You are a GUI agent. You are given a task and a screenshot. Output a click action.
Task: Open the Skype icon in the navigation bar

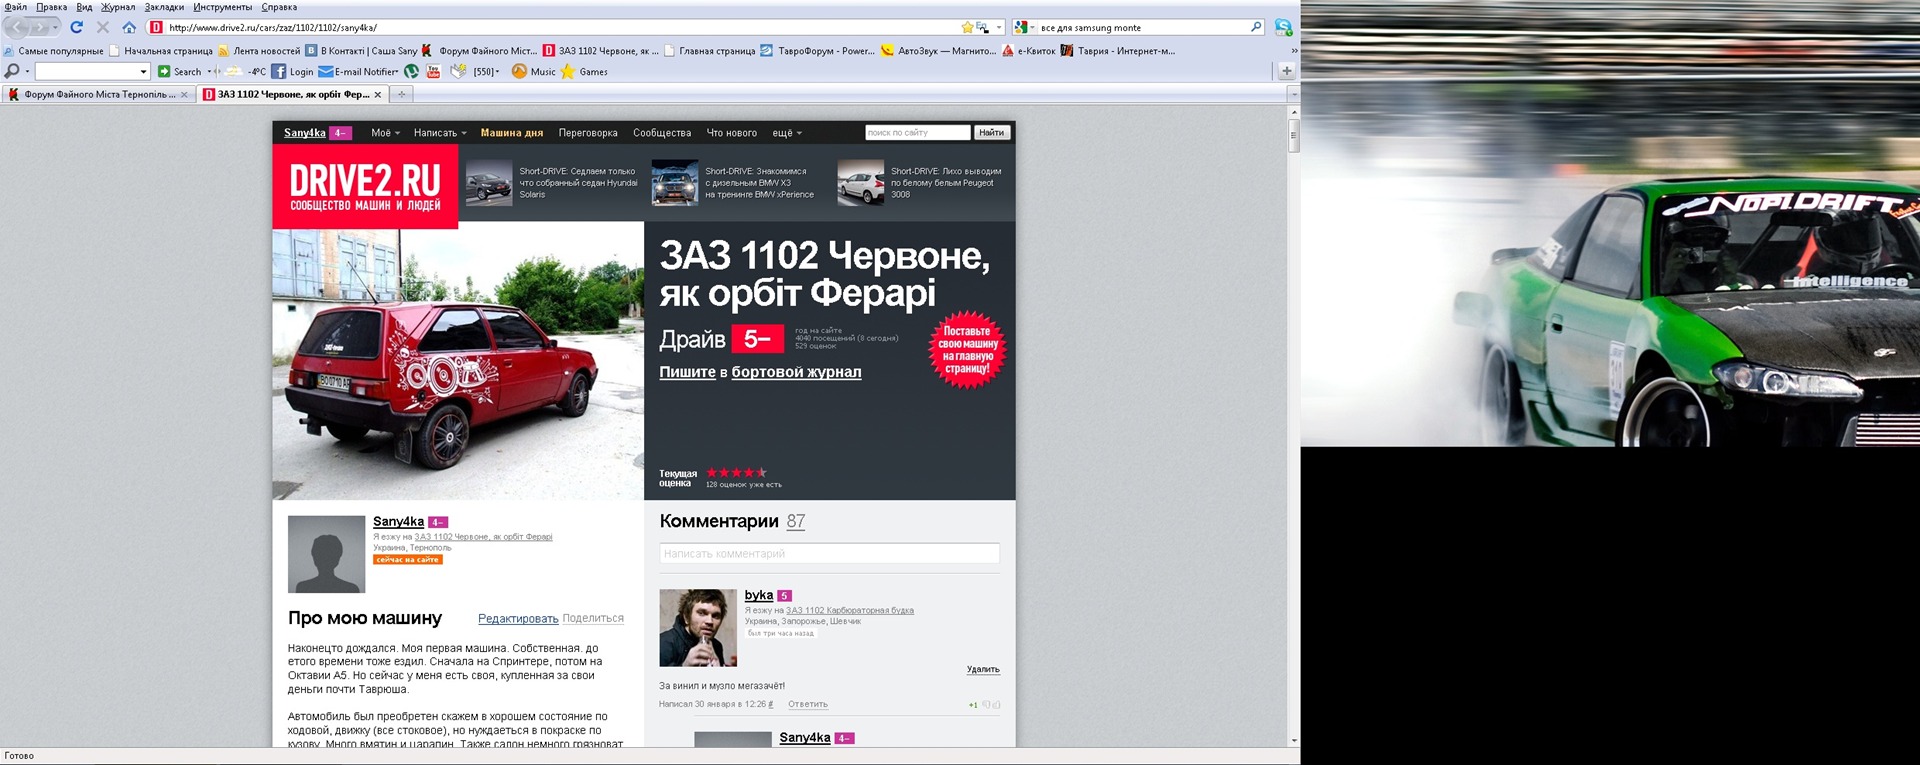point(1283,28)
